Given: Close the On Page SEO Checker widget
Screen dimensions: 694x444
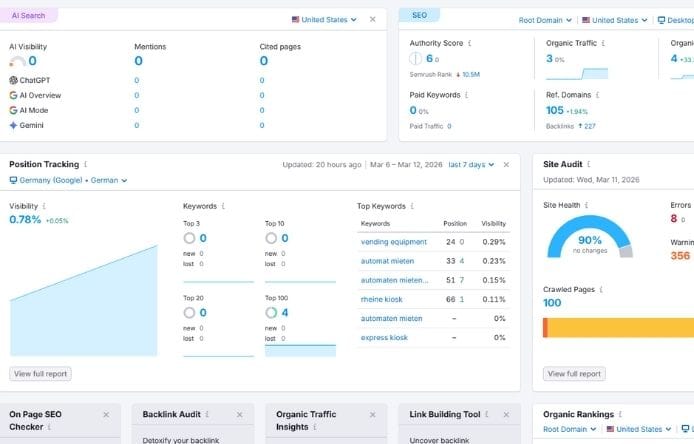Looking at the screenshot, I should click(106, 414).
